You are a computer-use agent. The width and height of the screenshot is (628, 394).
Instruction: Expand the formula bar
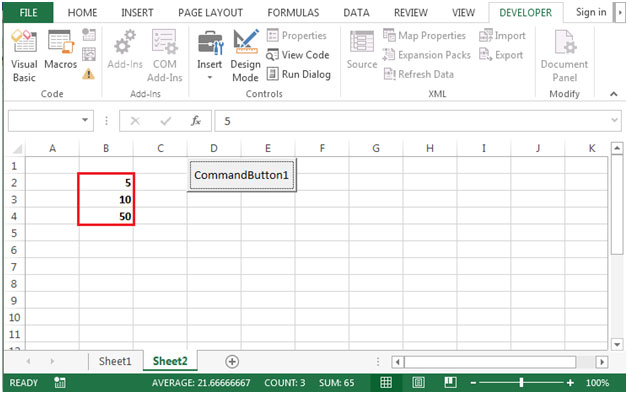pyautogui.click(x=614, y=120)
